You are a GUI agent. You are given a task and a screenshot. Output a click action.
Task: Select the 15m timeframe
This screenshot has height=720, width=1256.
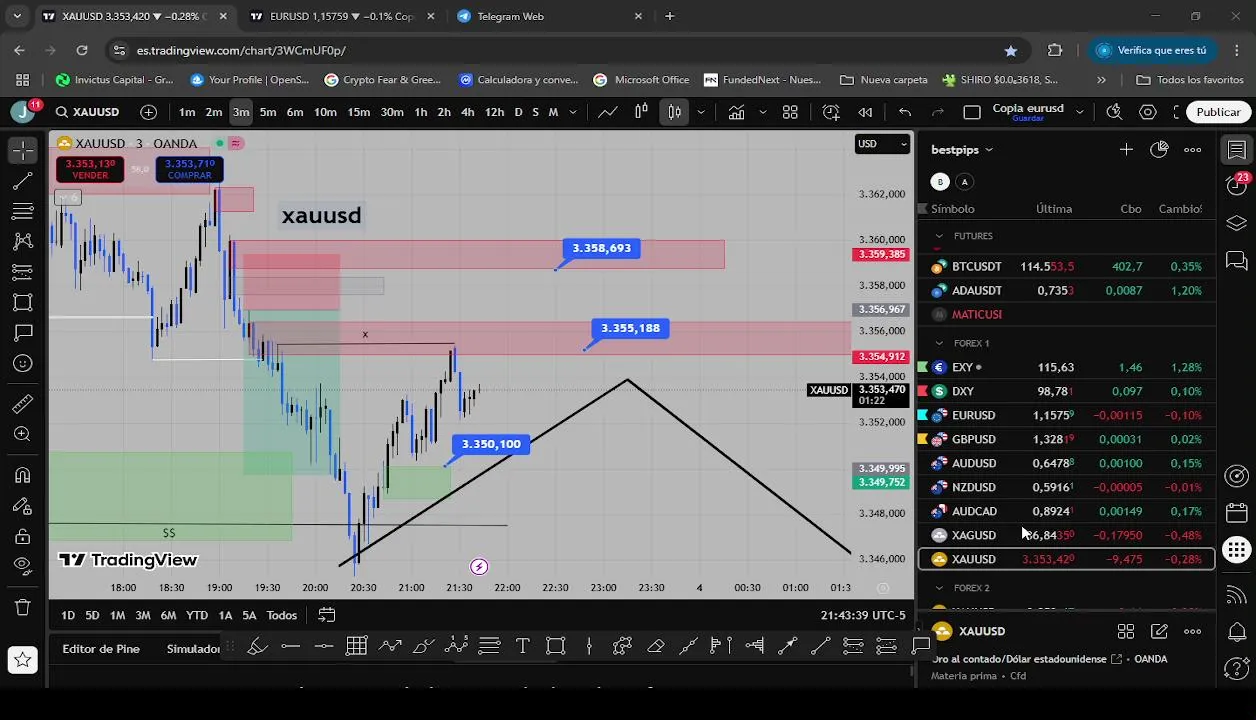[359, 112]
